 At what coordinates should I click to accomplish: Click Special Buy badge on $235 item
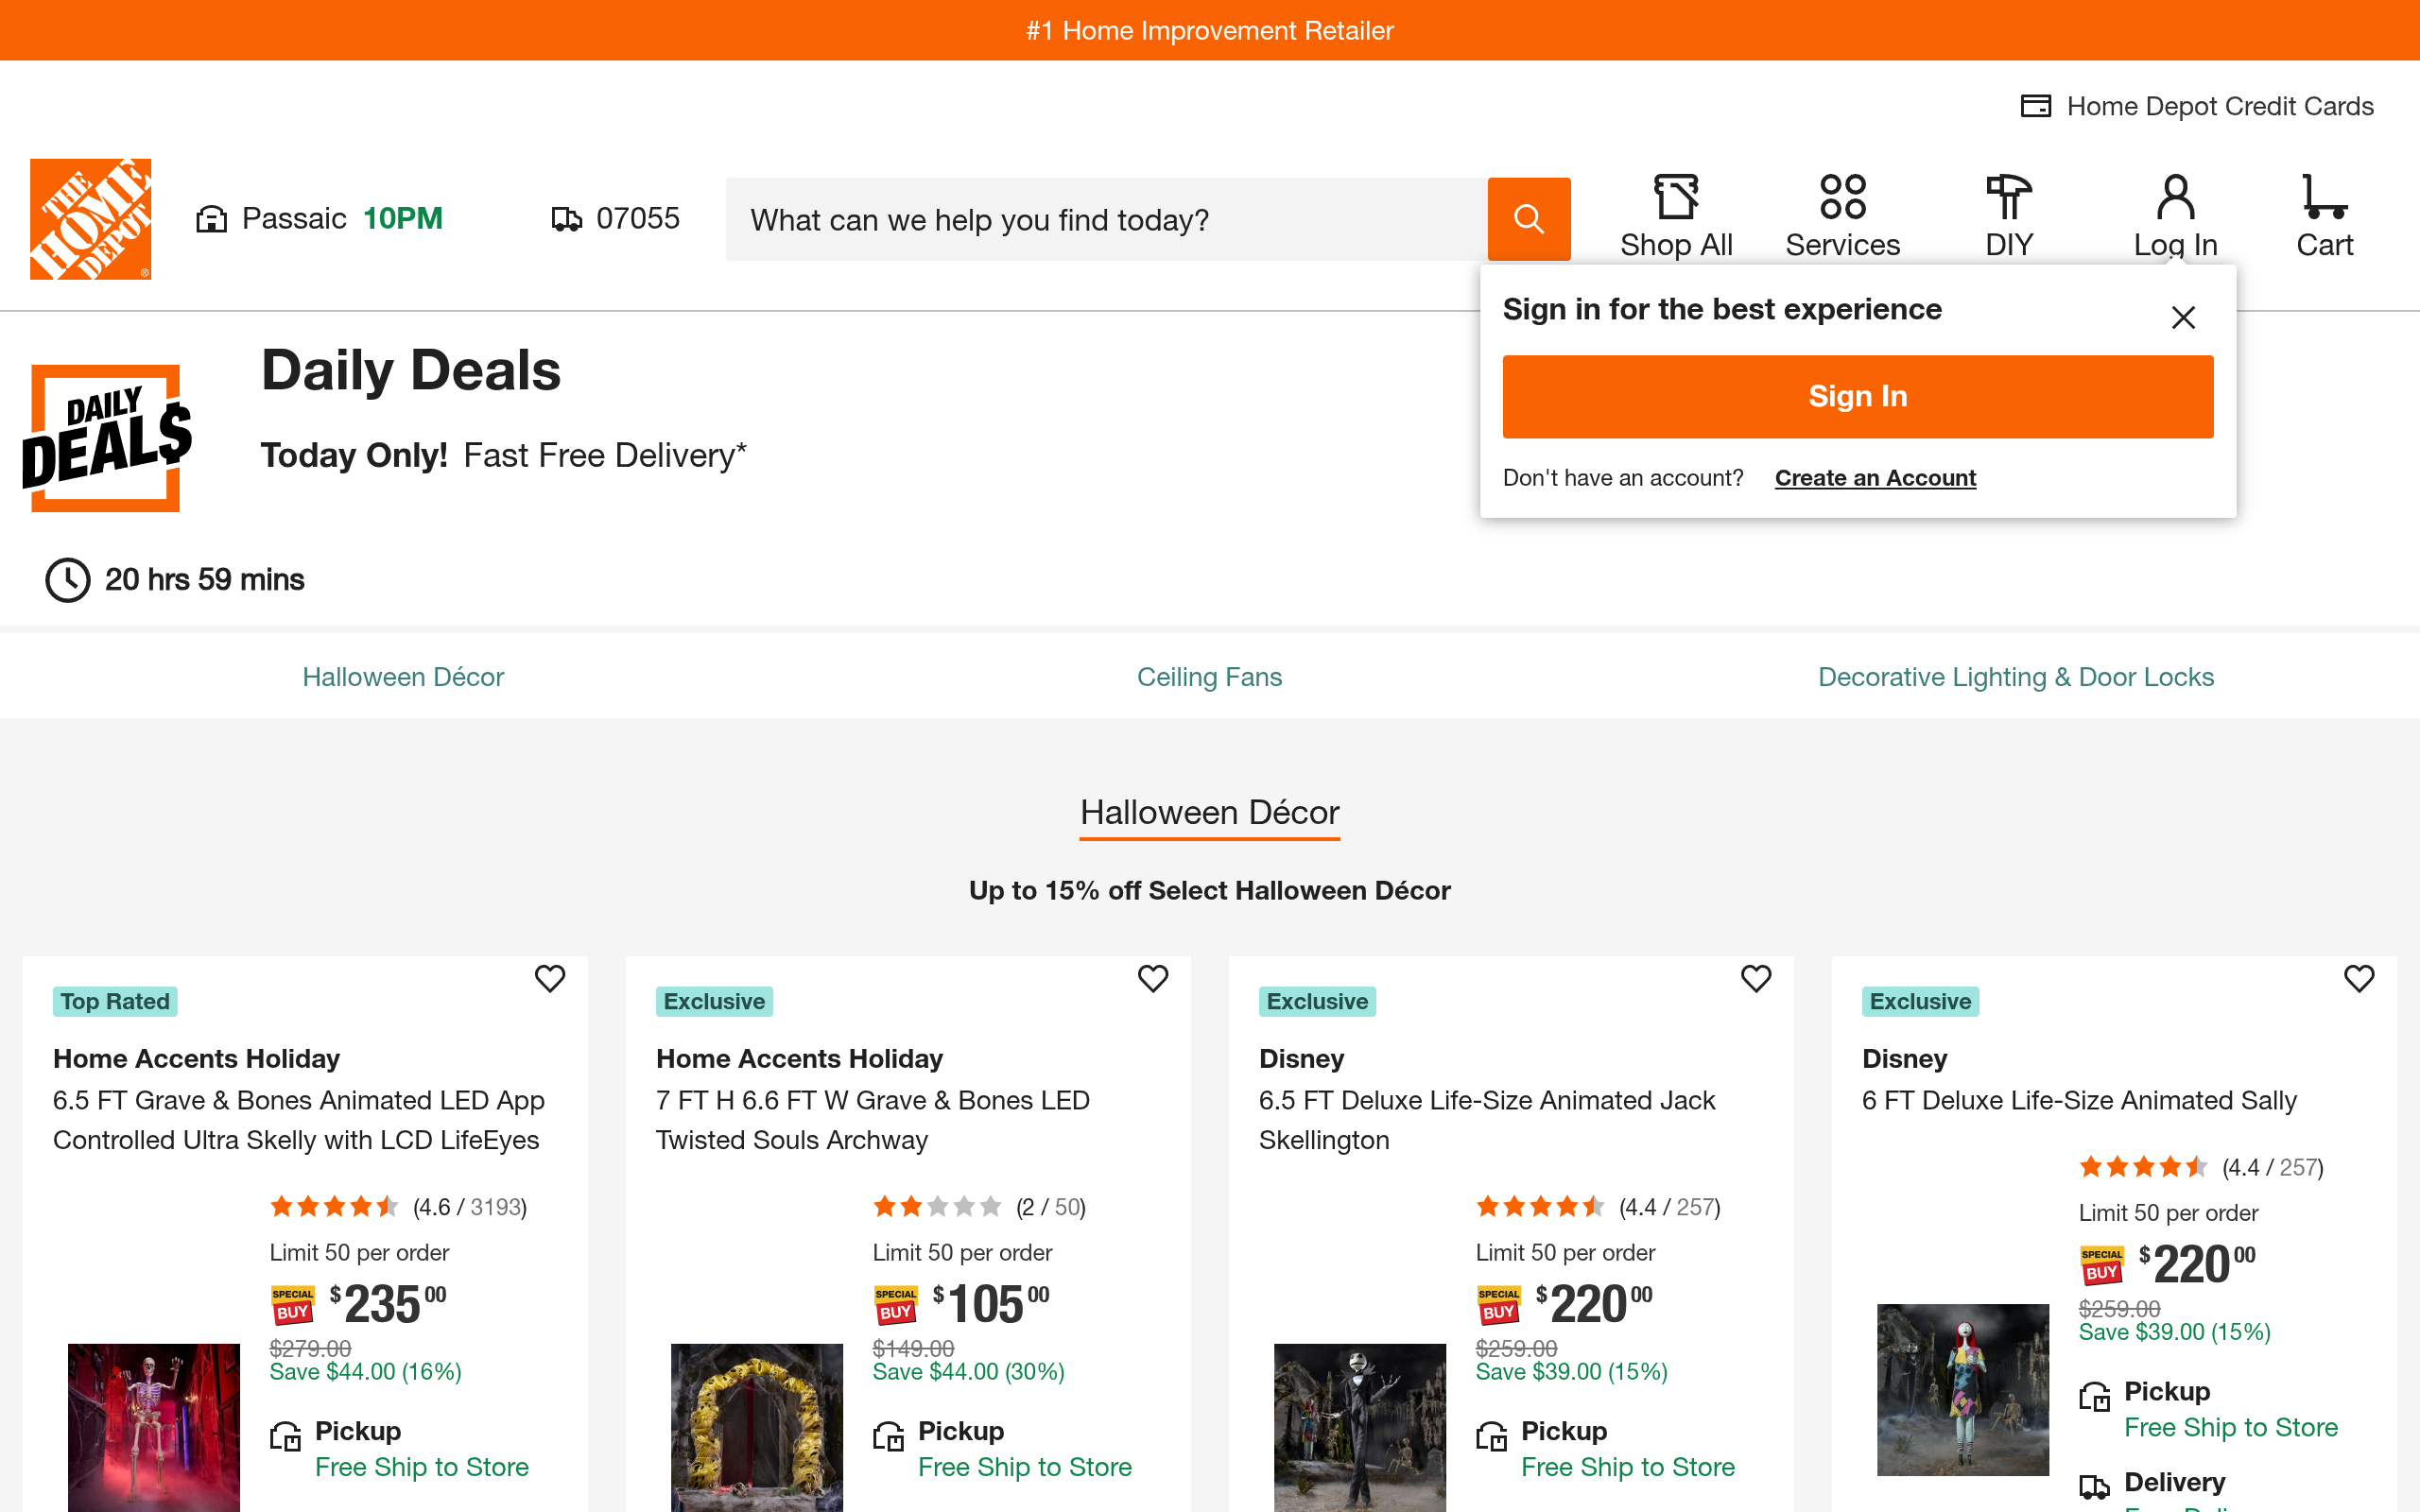pyautogui.click(x=292, y=1304)
